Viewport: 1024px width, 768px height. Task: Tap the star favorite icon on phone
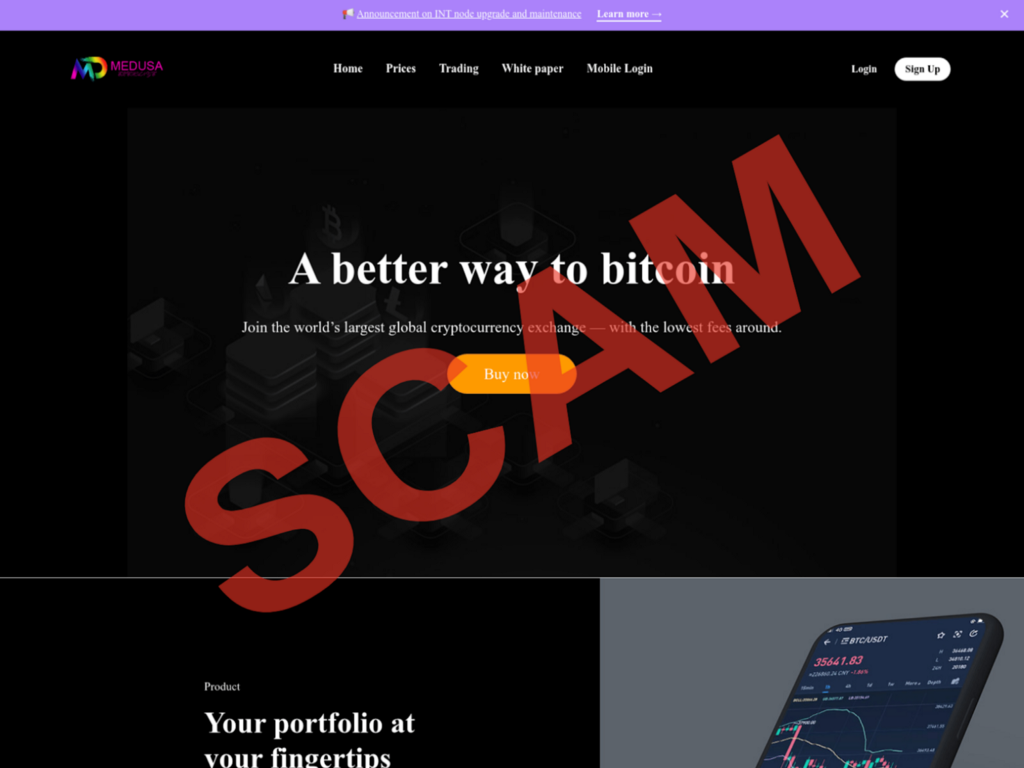coord(941,635)
